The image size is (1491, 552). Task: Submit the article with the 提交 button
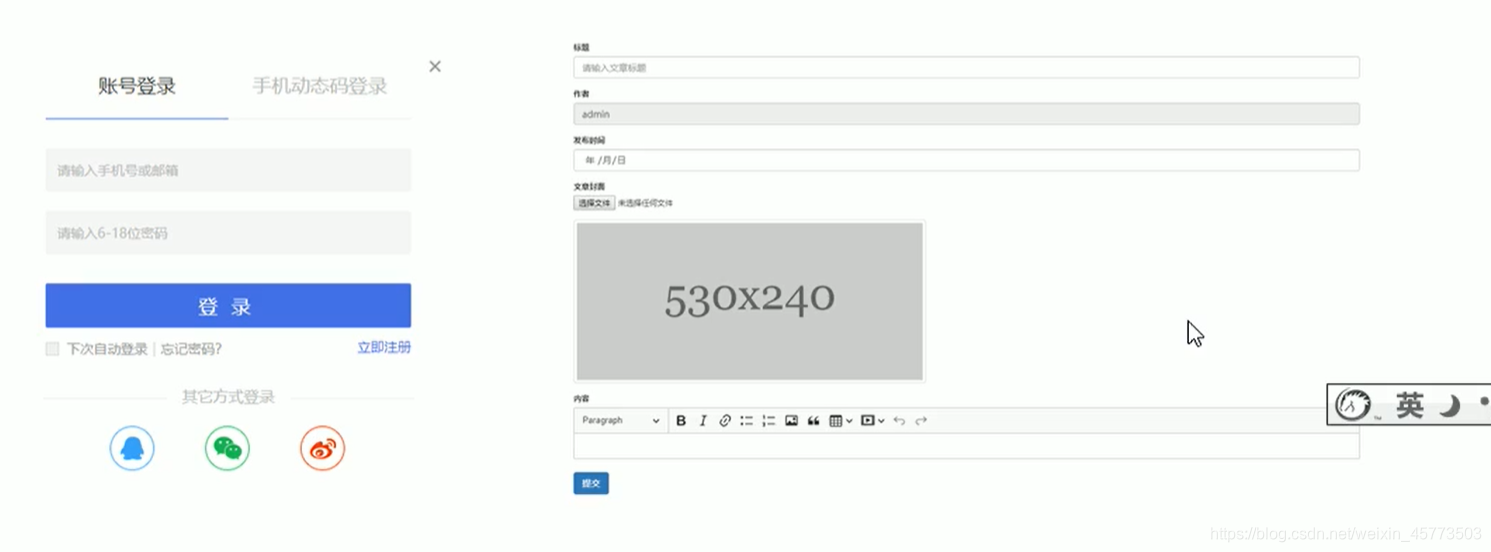tap(591, 483)
